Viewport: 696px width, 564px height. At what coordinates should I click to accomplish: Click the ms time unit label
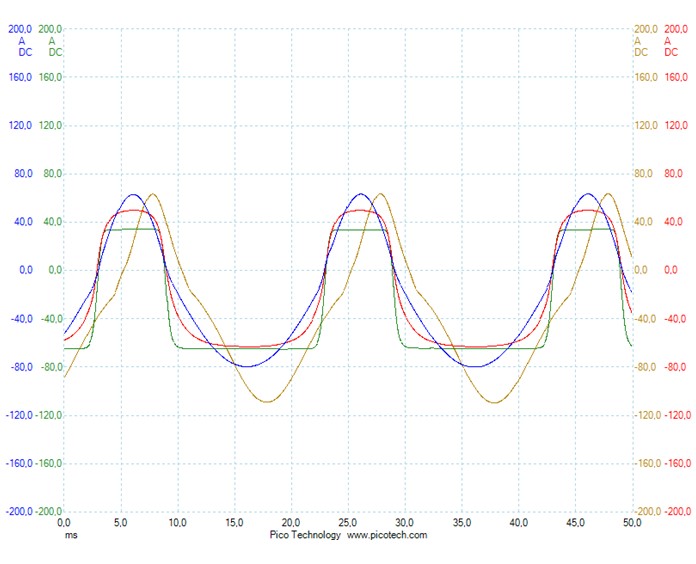pos(71,535)
